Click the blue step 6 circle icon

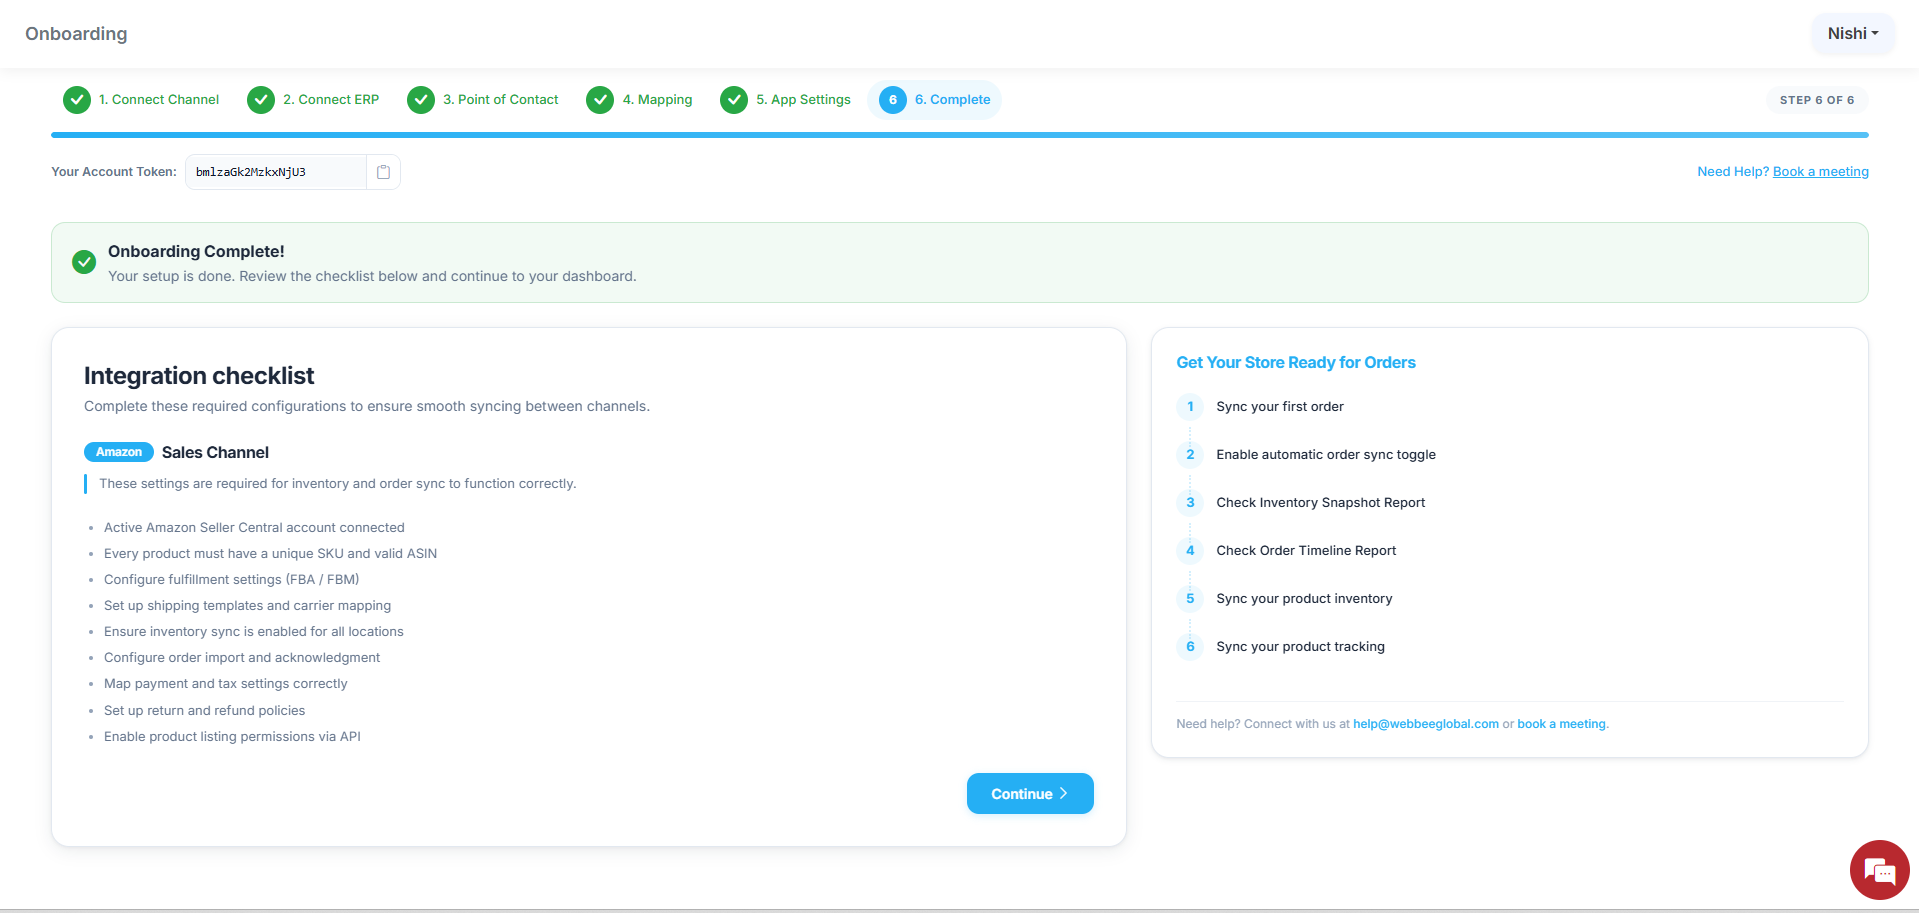coord(892,100)
